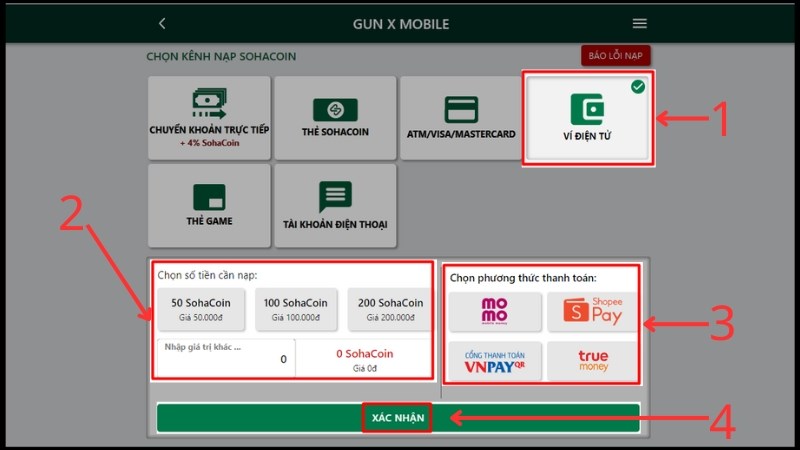The image size is (800, 450).
Task: Click the green checkmark on Ví điện tử
Action: (x=638, y=87)
